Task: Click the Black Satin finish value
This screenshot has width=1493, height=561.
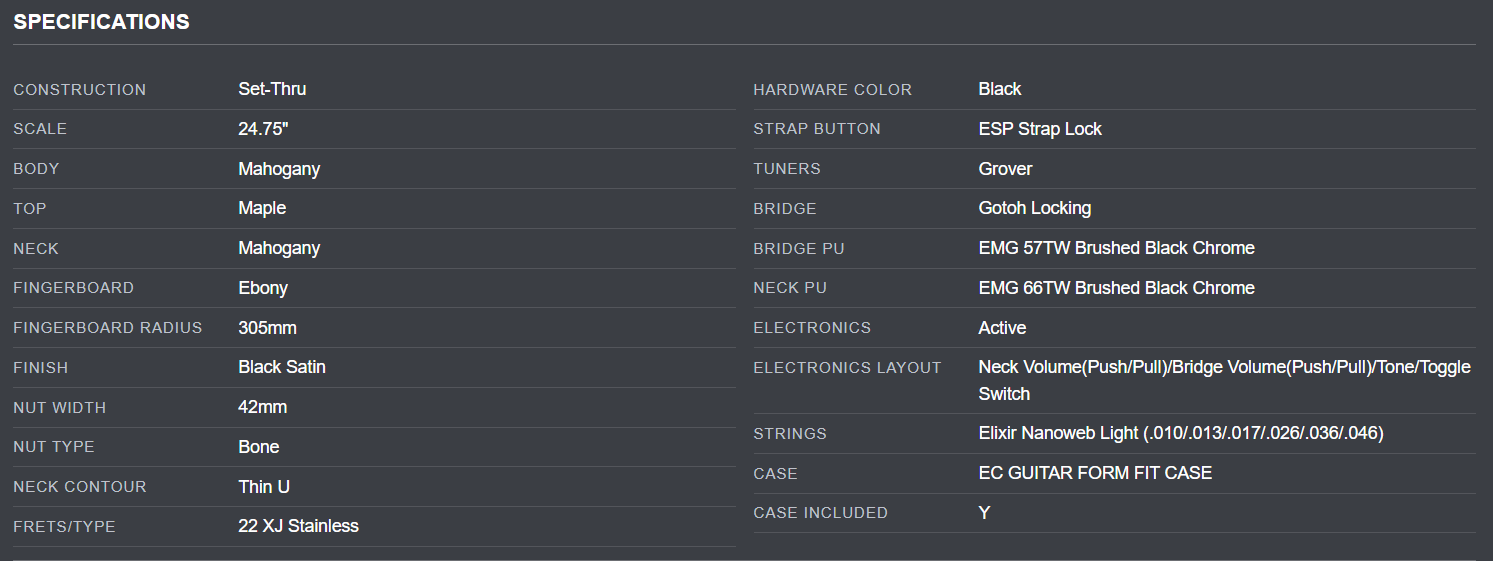Action: pyautogui.click(x=282, y=367)
